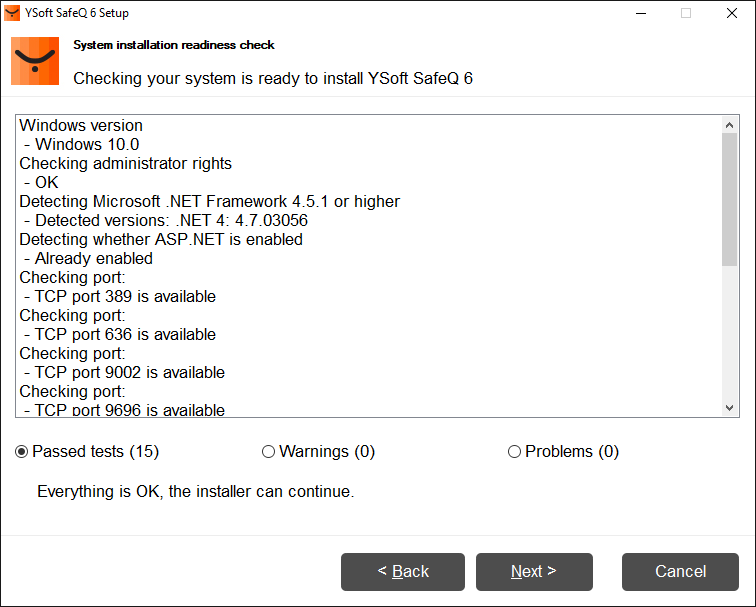Click the empty scrollbar track below the thumb

[x=729, y=335]
